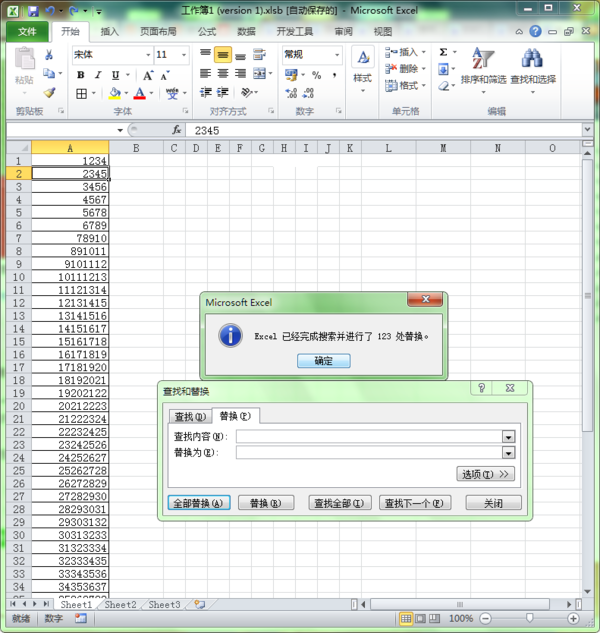
Task: Open number format dropdown (常规)
Action: pos(337,55)
